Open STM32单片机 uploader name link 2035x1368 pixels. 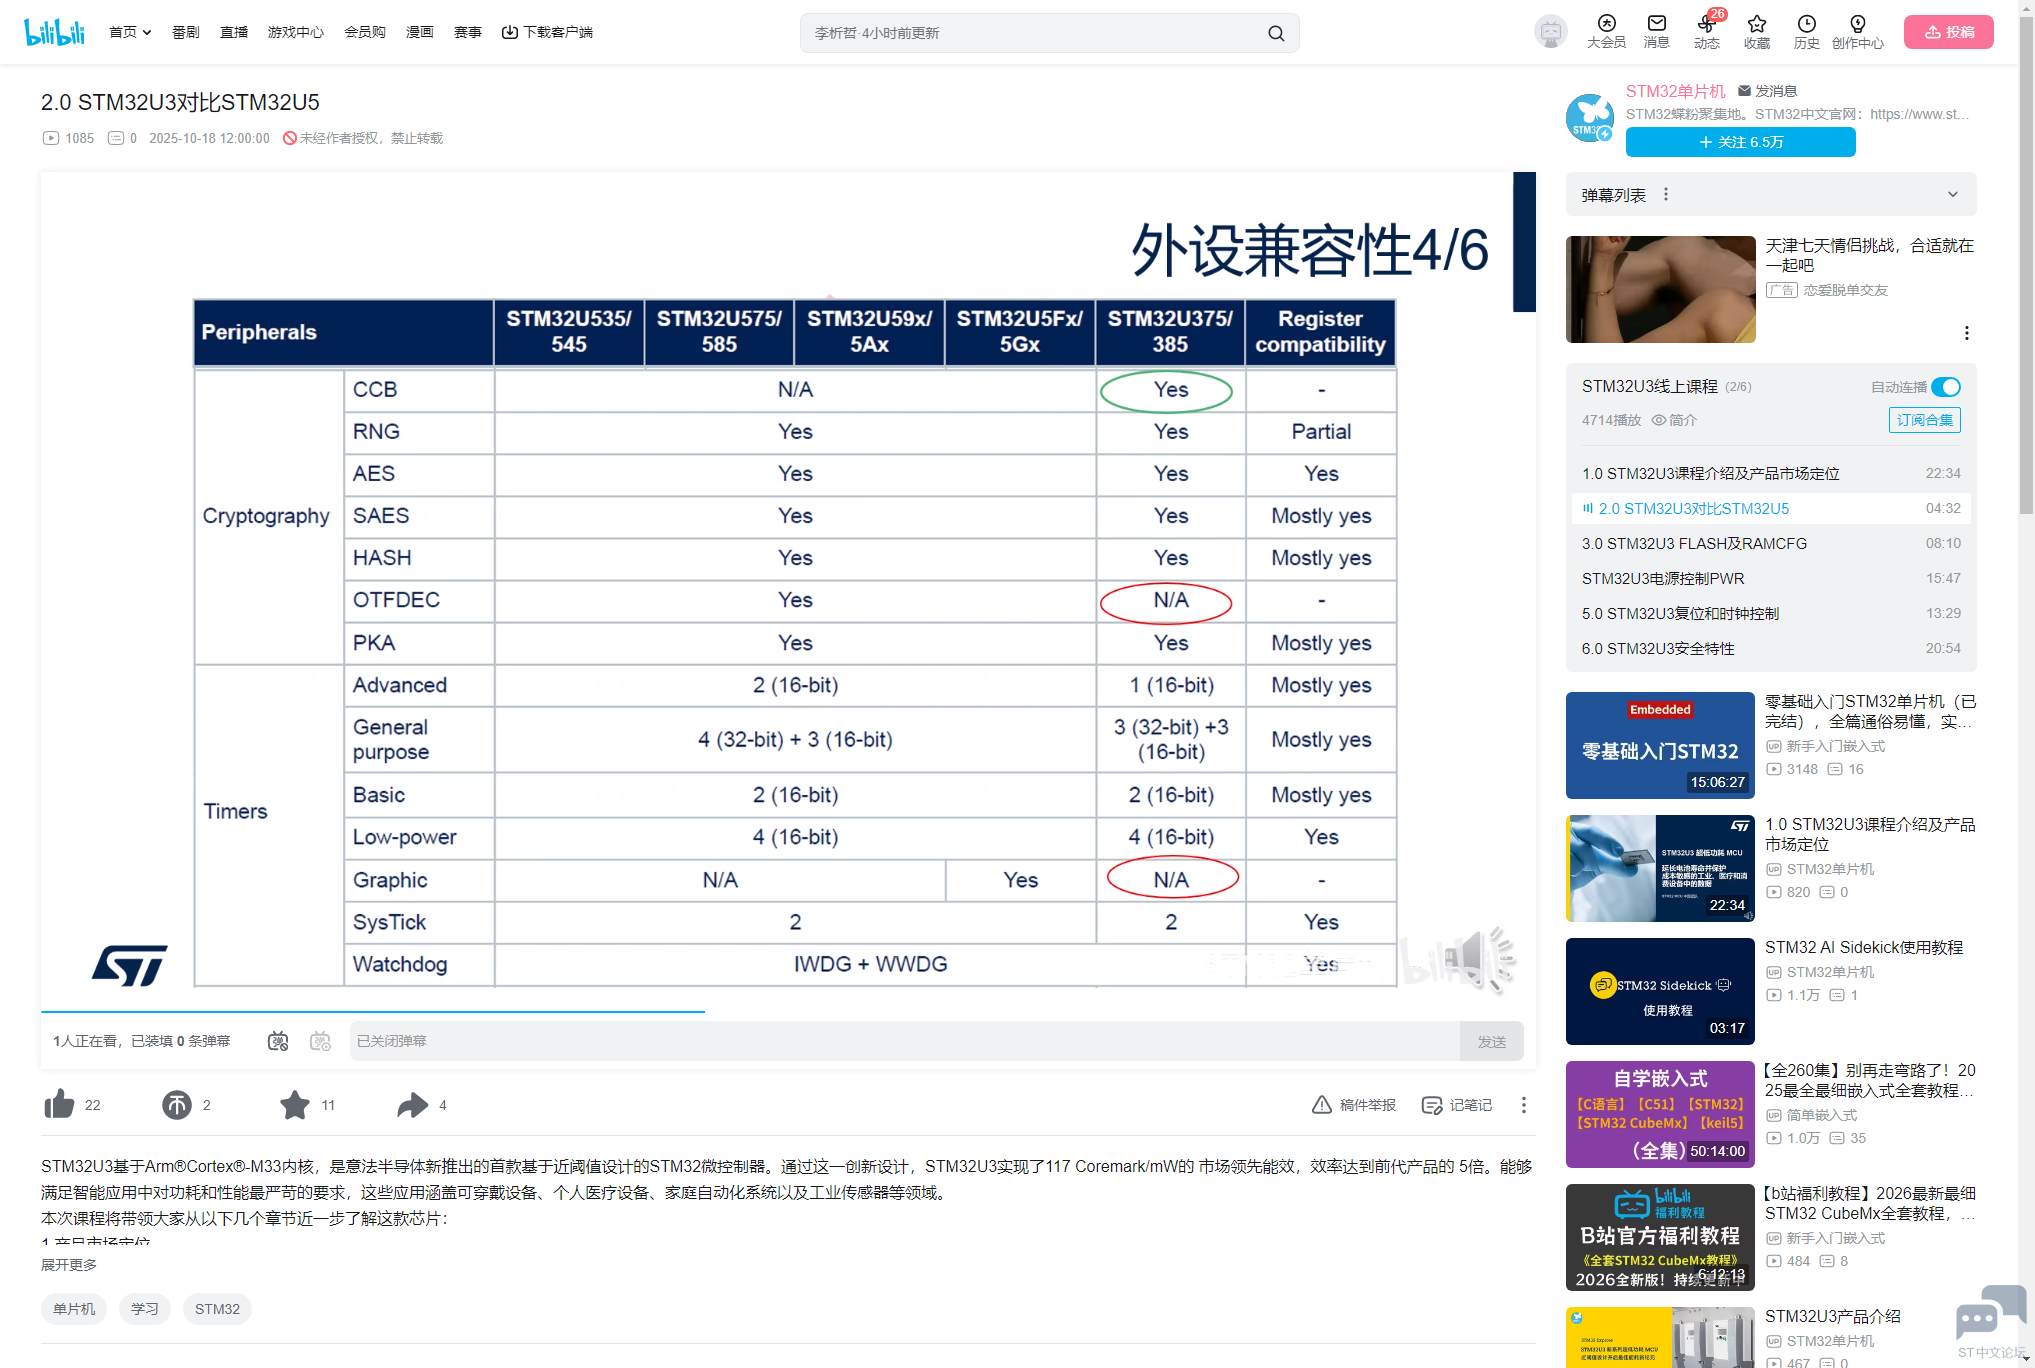pyautogui.click(x=1676, y=91)
